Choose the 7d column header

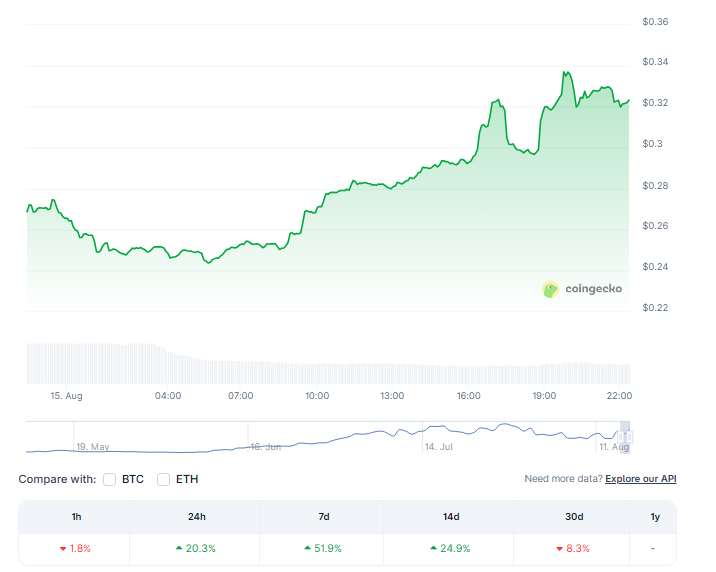point(323,516)
